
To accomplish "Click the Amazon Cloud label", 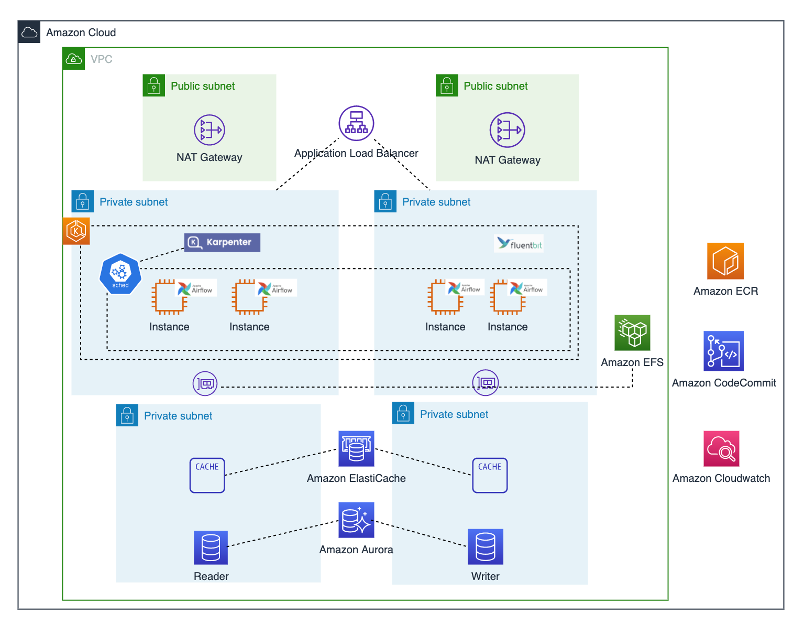I will [81, 32].
